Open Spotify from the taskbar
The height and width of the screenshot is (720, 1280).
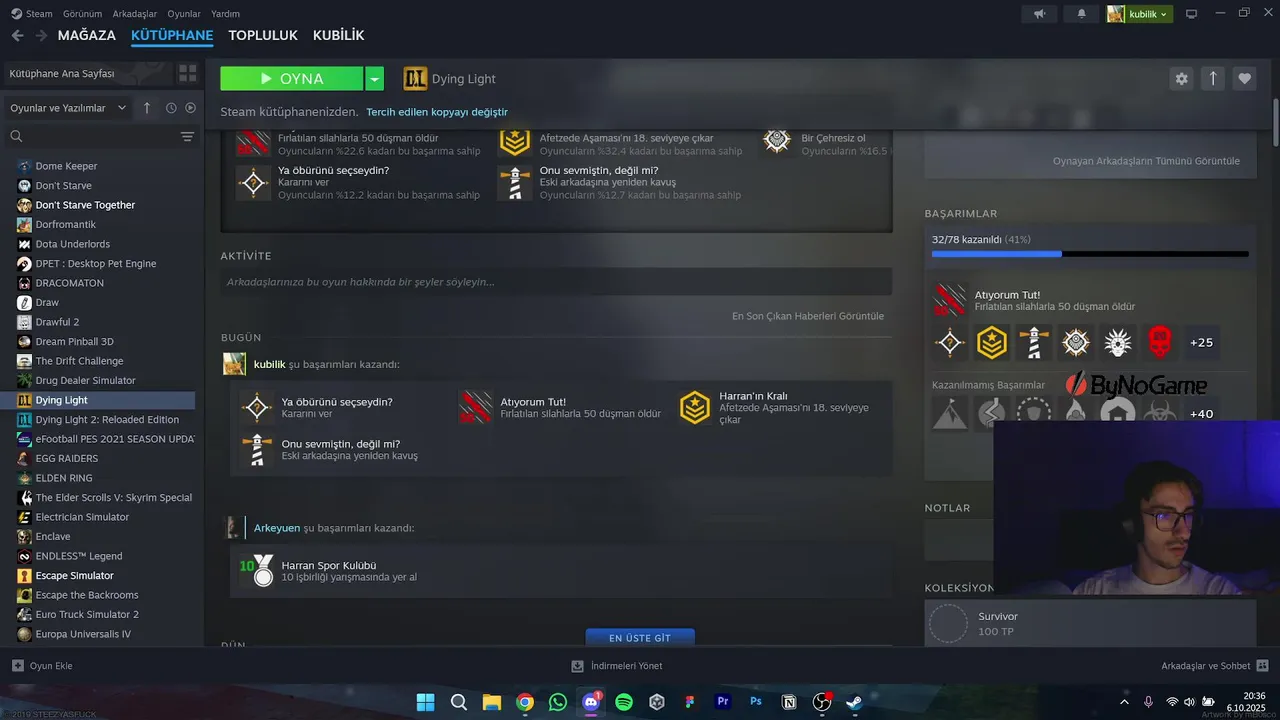pyautogui.click(x=624, y=702)
